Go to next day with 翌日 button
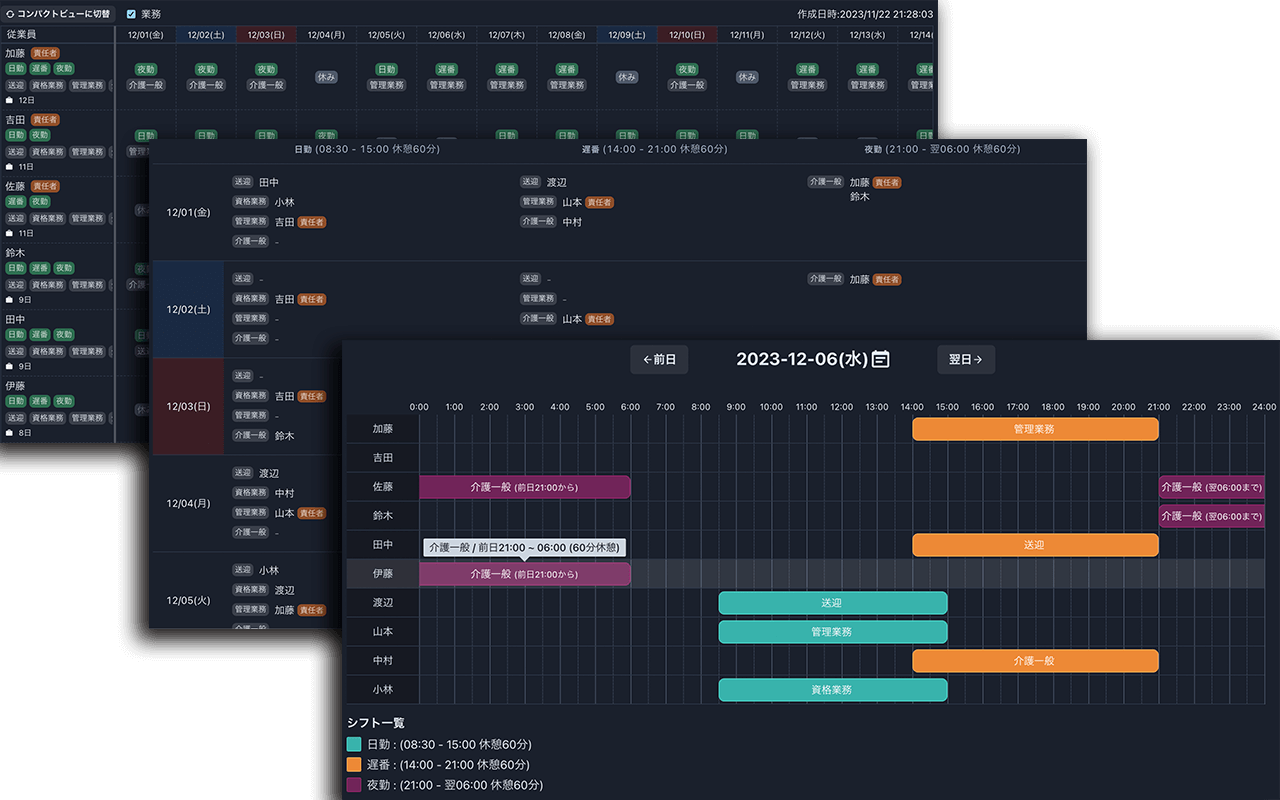The image size is (1280, 800). point(965,360)
